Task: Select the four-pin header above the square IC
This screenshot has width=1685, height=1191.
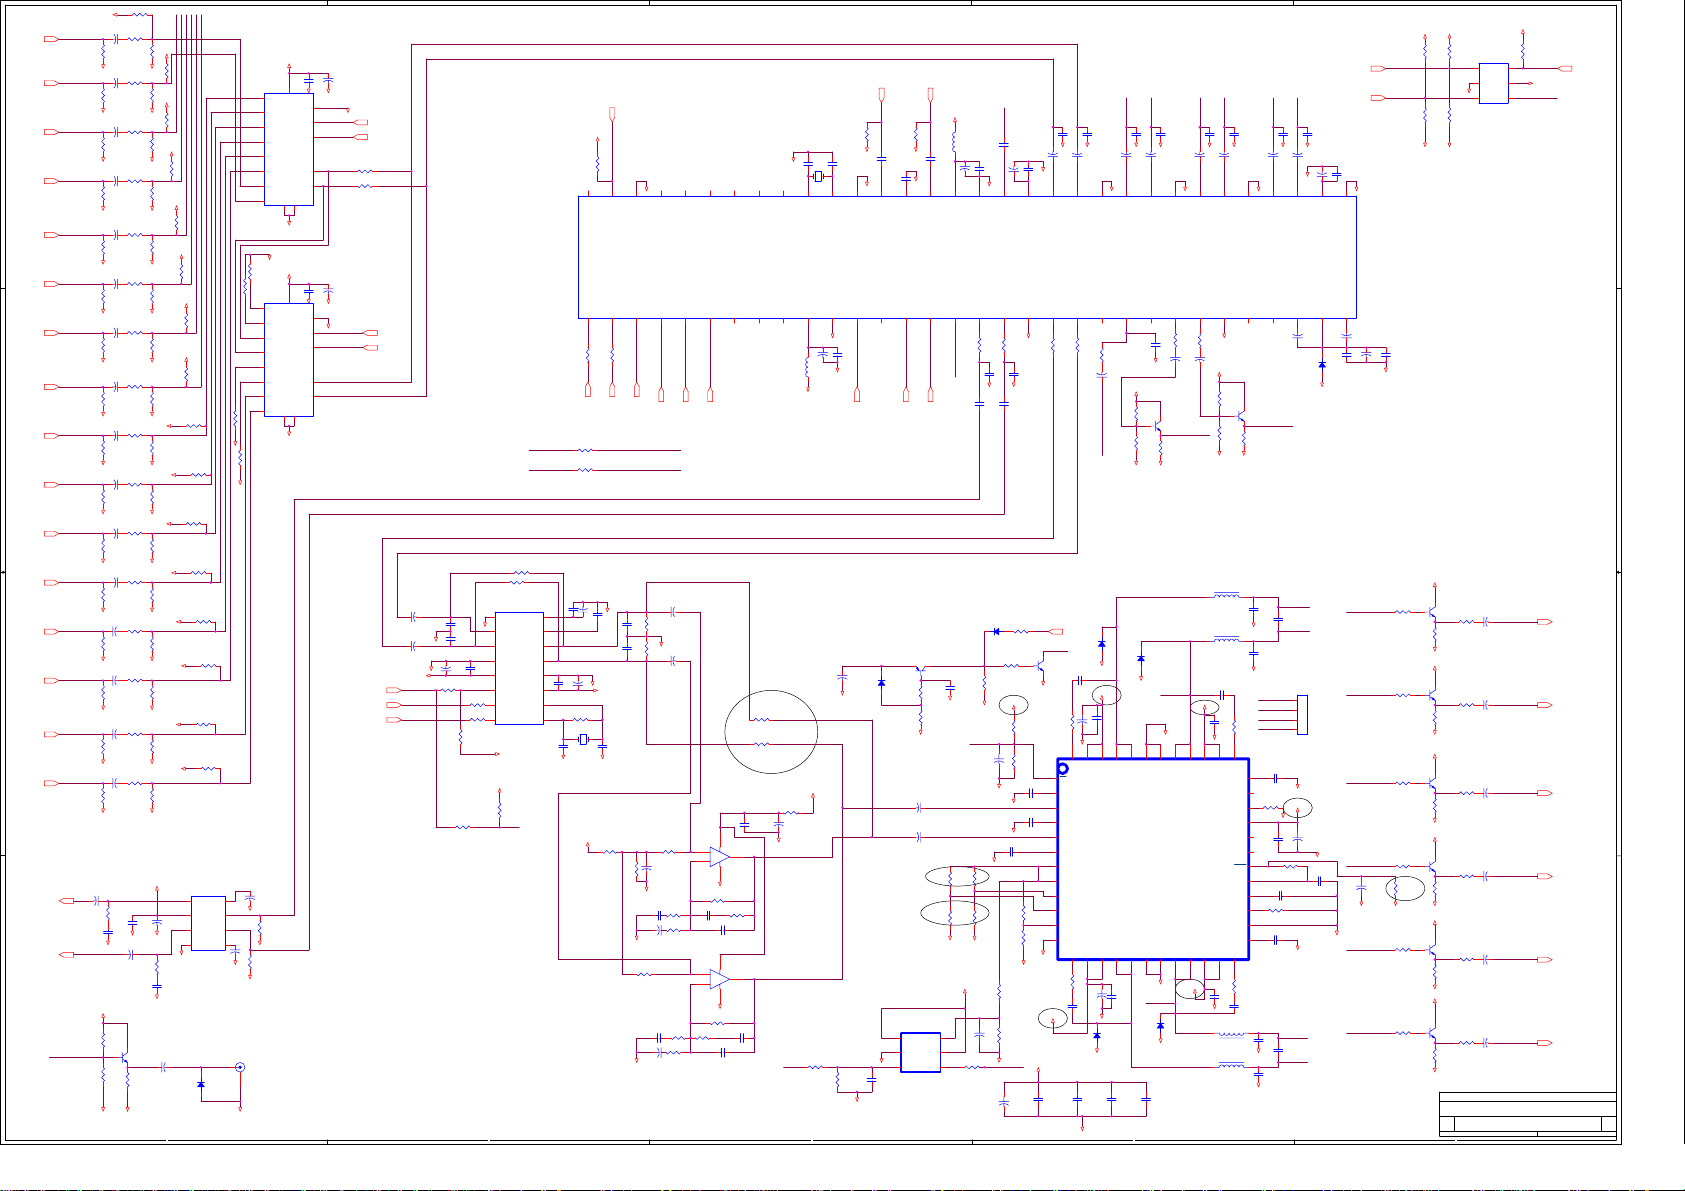Action: tap(1302, 715)
